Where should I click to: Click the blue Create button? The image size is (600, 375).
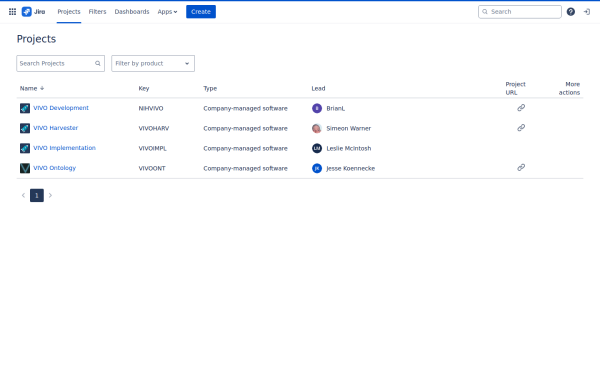click(201, 12)
